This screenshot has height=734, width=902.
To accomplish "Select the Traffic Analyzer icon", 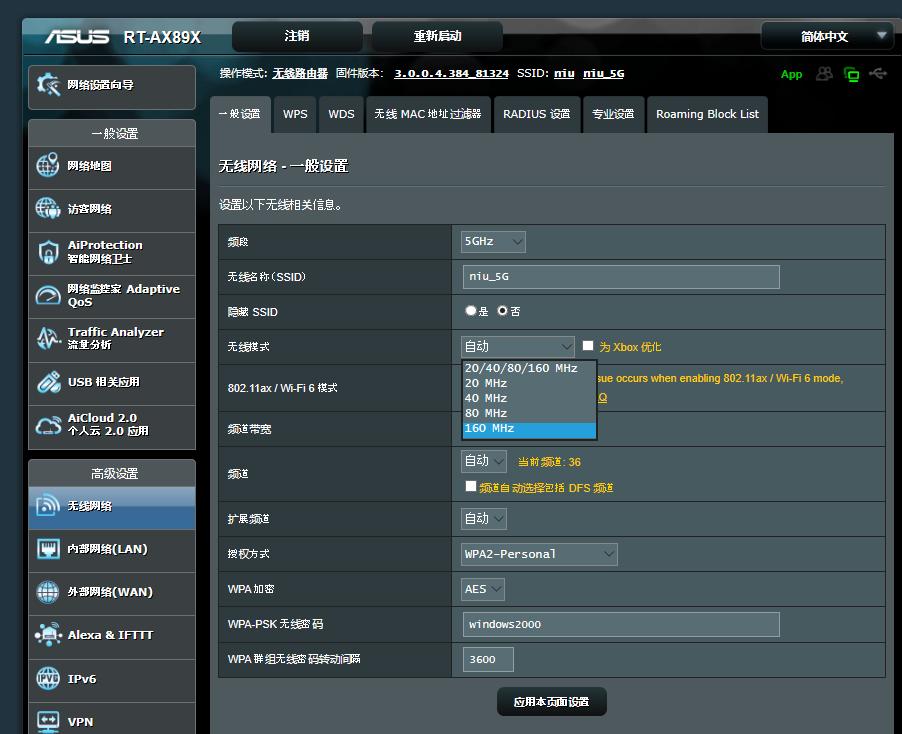I will click(48, 338).
